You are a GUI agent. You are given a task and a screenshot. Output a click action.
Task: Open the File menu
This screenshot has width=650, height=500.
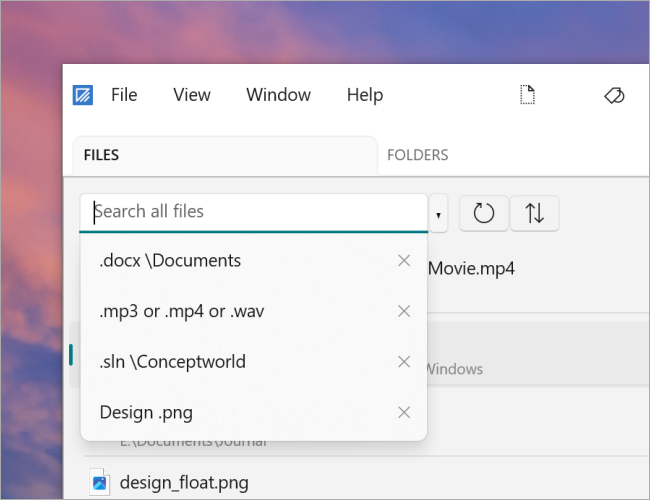point(124,95)
